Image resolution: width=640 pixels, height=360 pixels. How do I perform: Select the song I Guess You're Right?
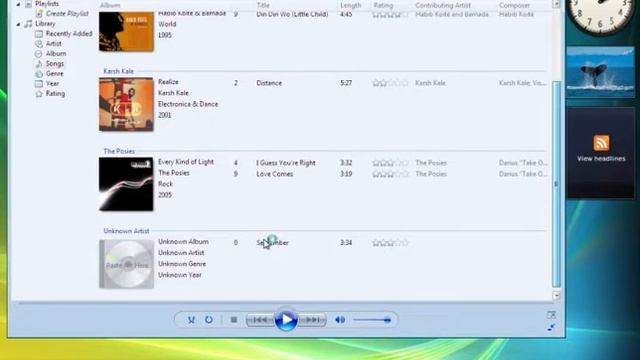point(286,163)
